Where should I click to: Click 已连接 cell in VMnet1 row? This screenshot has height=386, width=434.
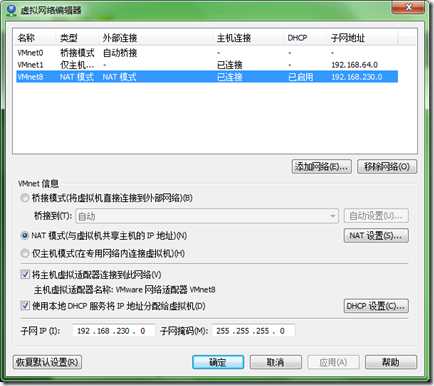click(x=230, y=65)
